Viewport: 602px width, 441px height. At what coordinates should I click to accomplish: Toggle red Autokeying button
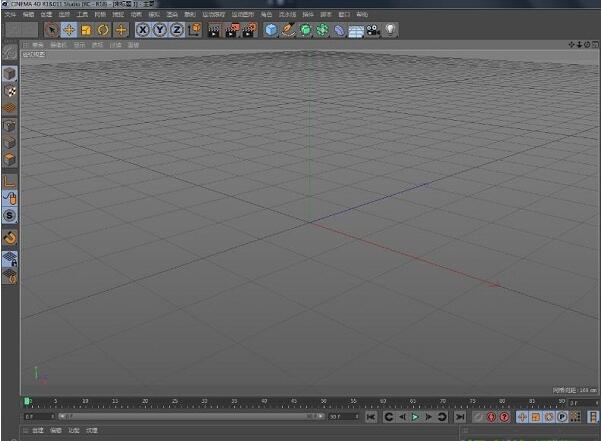tap(491, 417)
